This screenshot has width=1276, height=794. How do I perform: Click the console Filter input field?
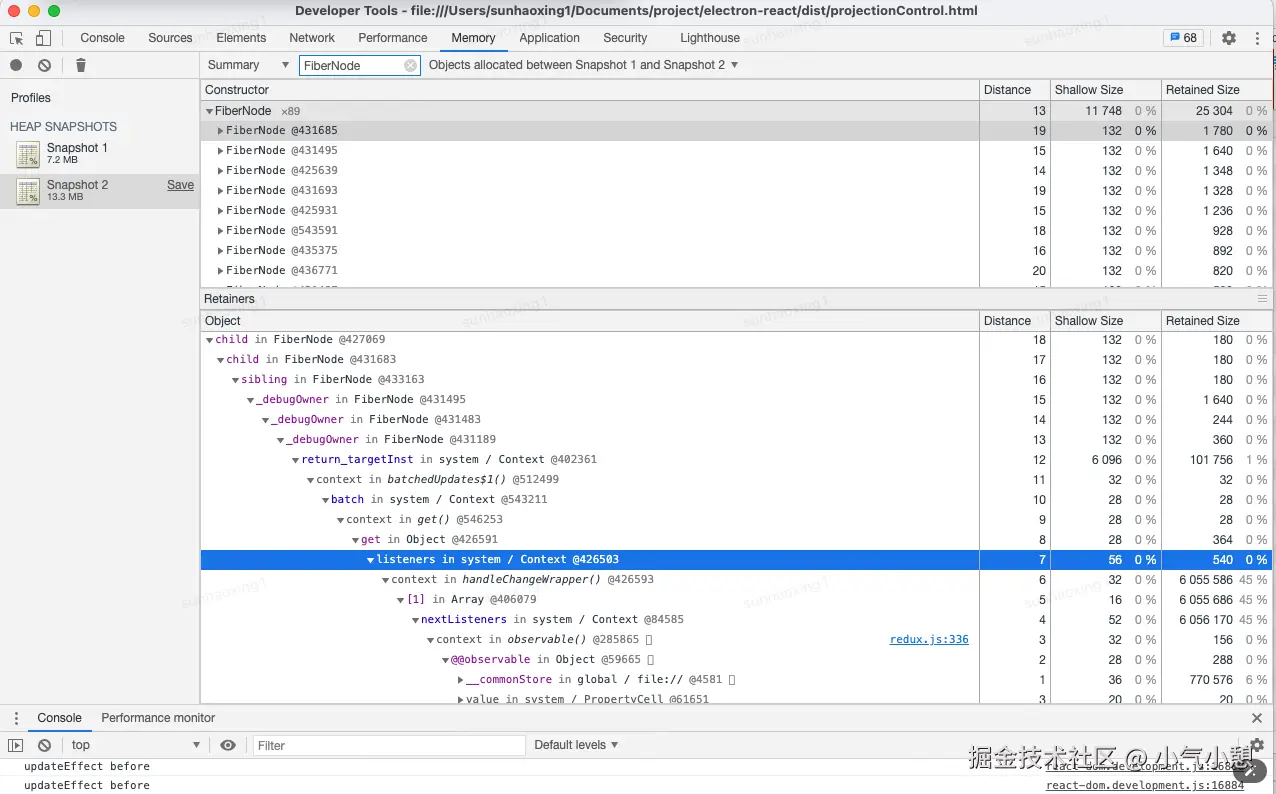388,745
